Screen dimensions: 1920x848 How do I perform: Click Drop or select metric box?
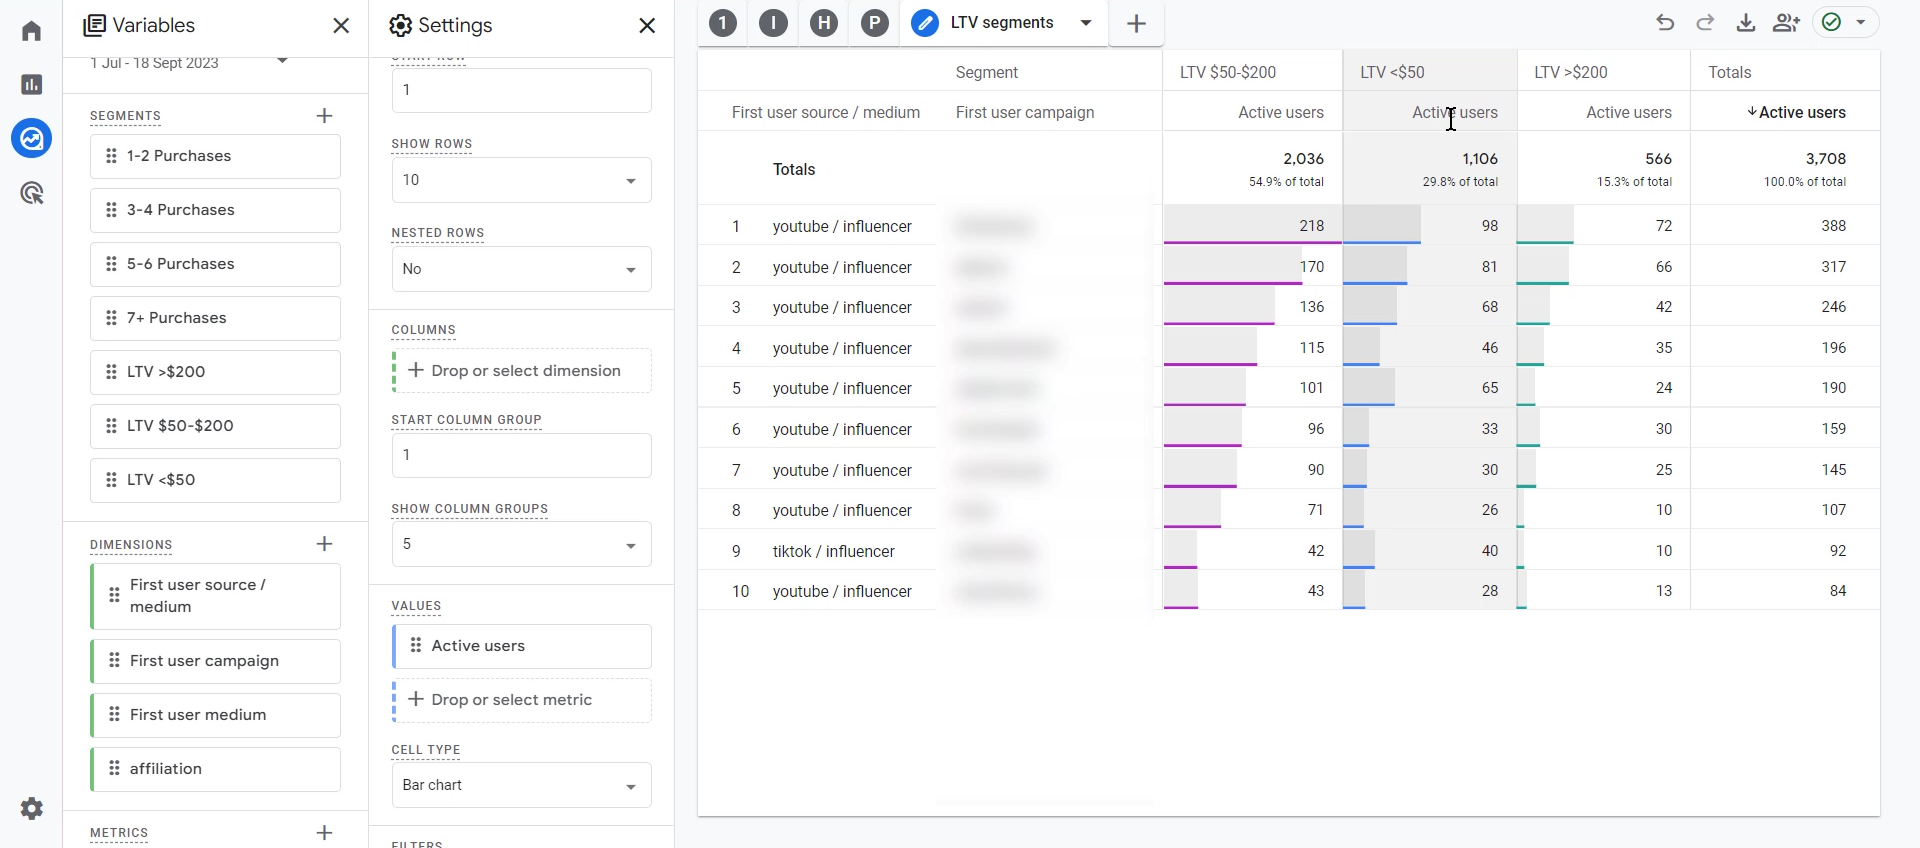[521, 700]
